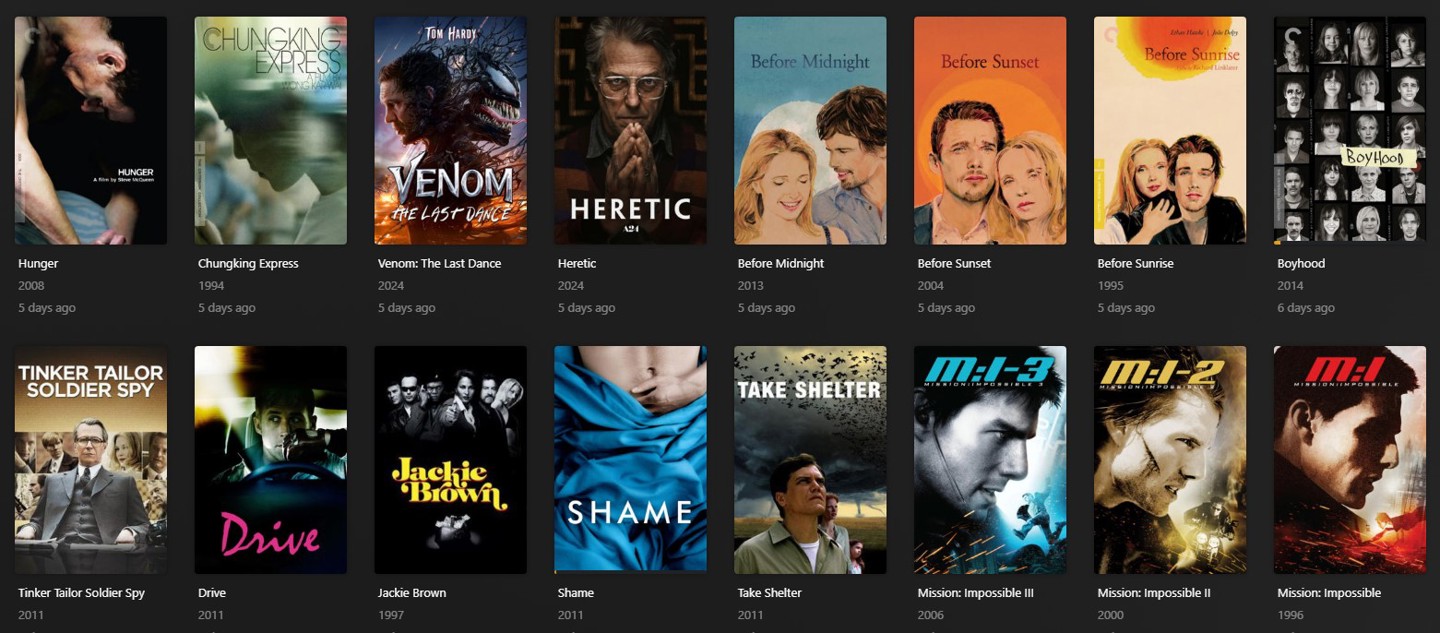The height and width of the screenshot is (633, 1440).
Task: Open the Jackie Brown poster
Action: [x=451, y=460]
